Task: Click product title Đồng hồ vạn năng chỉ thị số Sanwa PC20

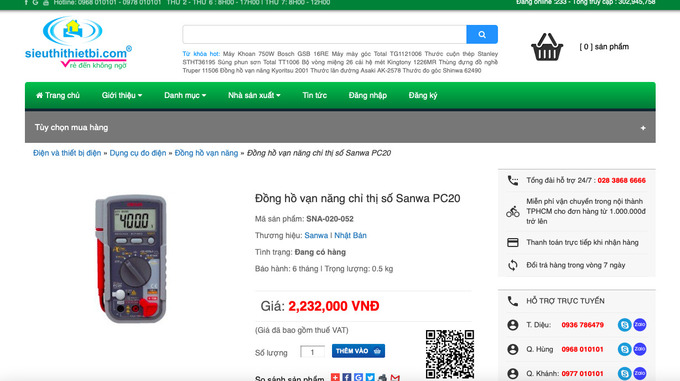Action: point(357,199)
